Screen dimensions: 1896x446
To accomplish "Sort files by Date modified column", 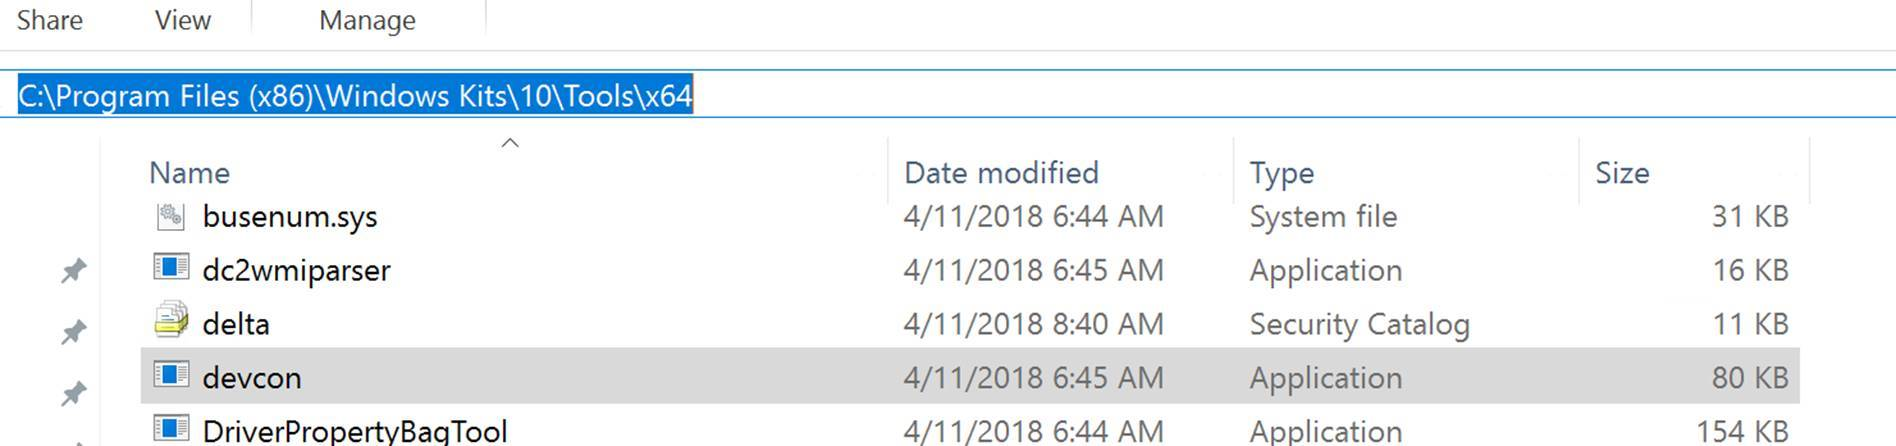I will point(1001,173).
